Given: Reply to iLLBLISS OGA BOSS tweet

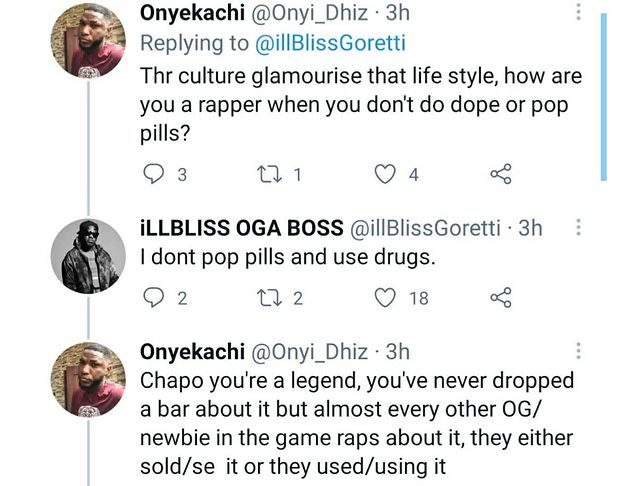Looking at the screenshot, I should 154,297.
